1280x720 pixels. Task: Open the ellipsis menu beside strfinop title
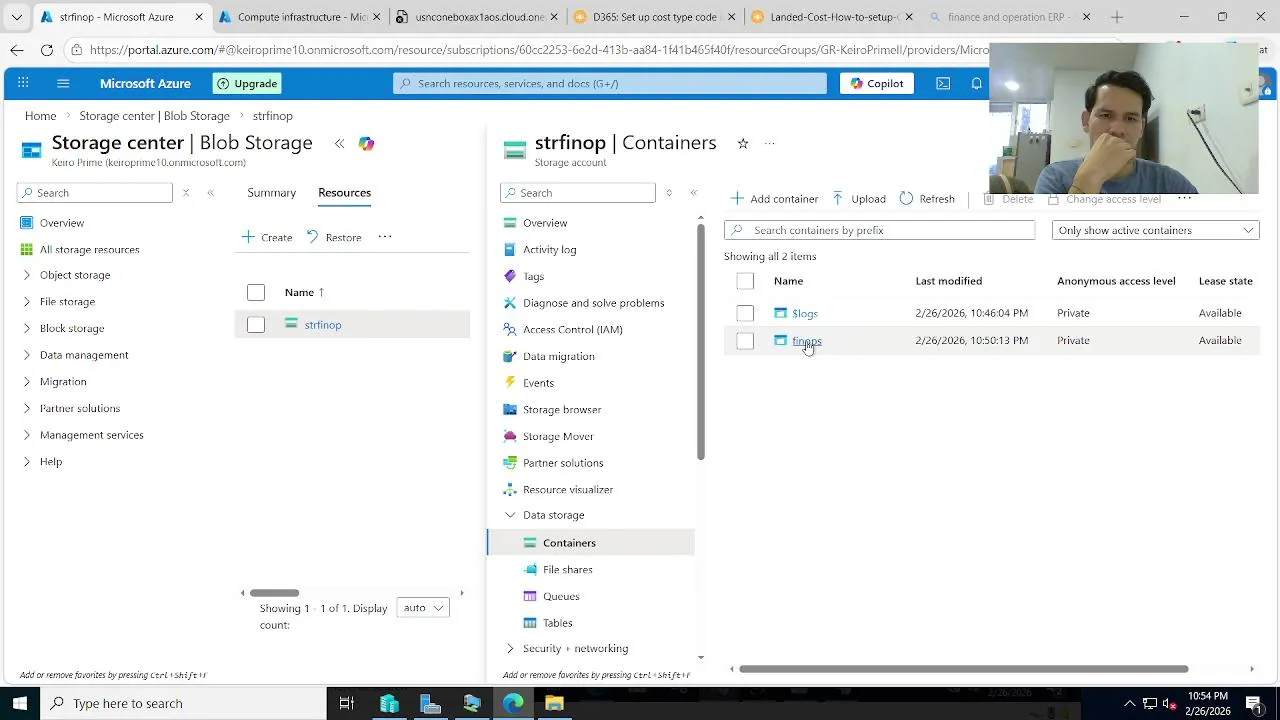click(x=770, y=143)
